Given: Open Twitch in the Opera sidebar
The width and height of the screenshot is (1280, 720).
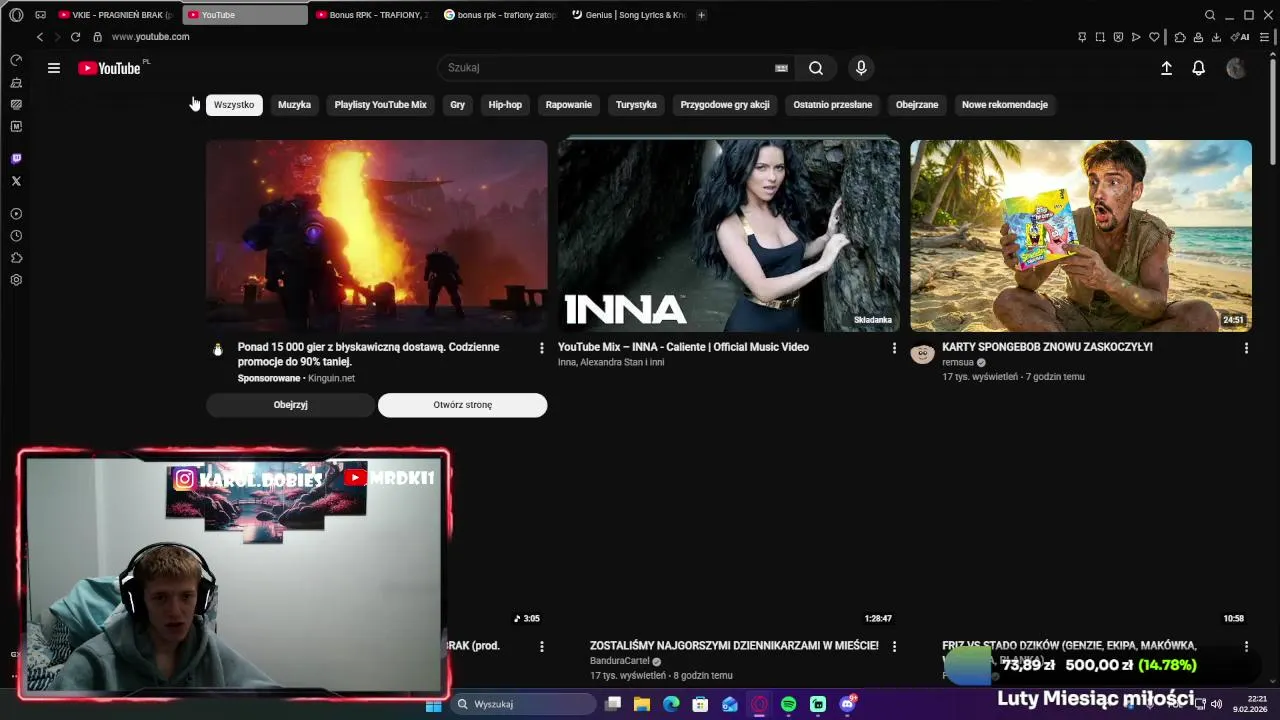Looking at the screenshot, I should (16, 159).
